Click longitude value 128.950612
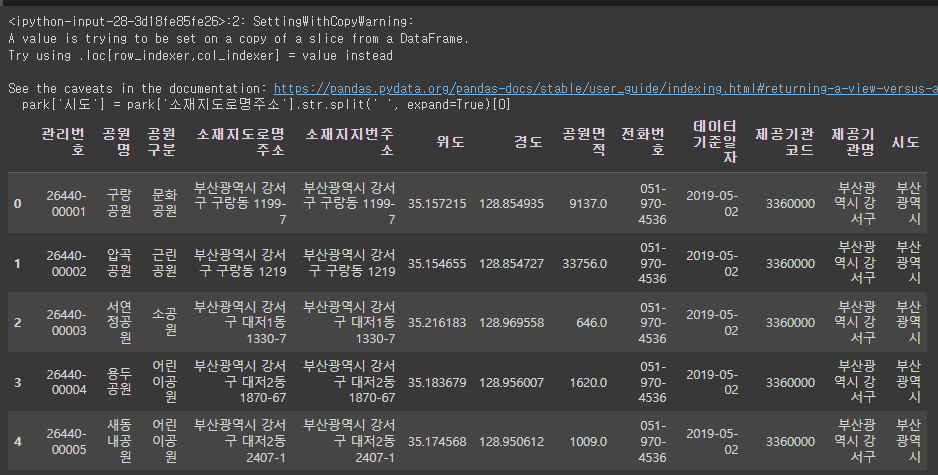 pos(511,441)
